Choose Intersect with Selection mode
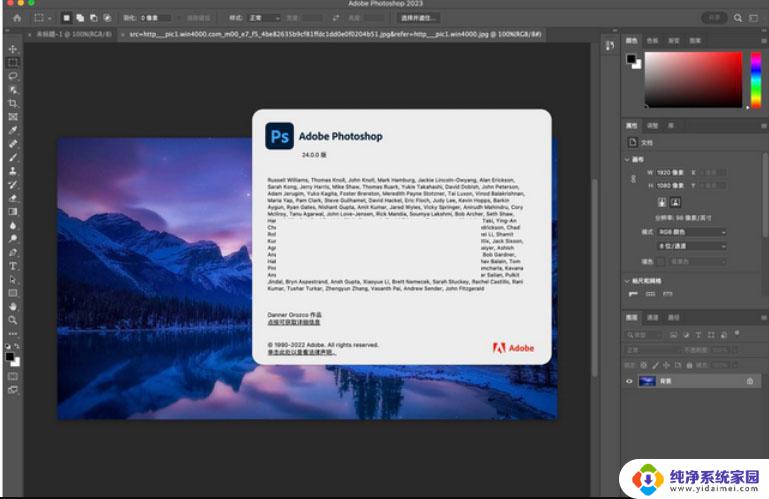Screen dimensions: 769x499 (107, 18)
